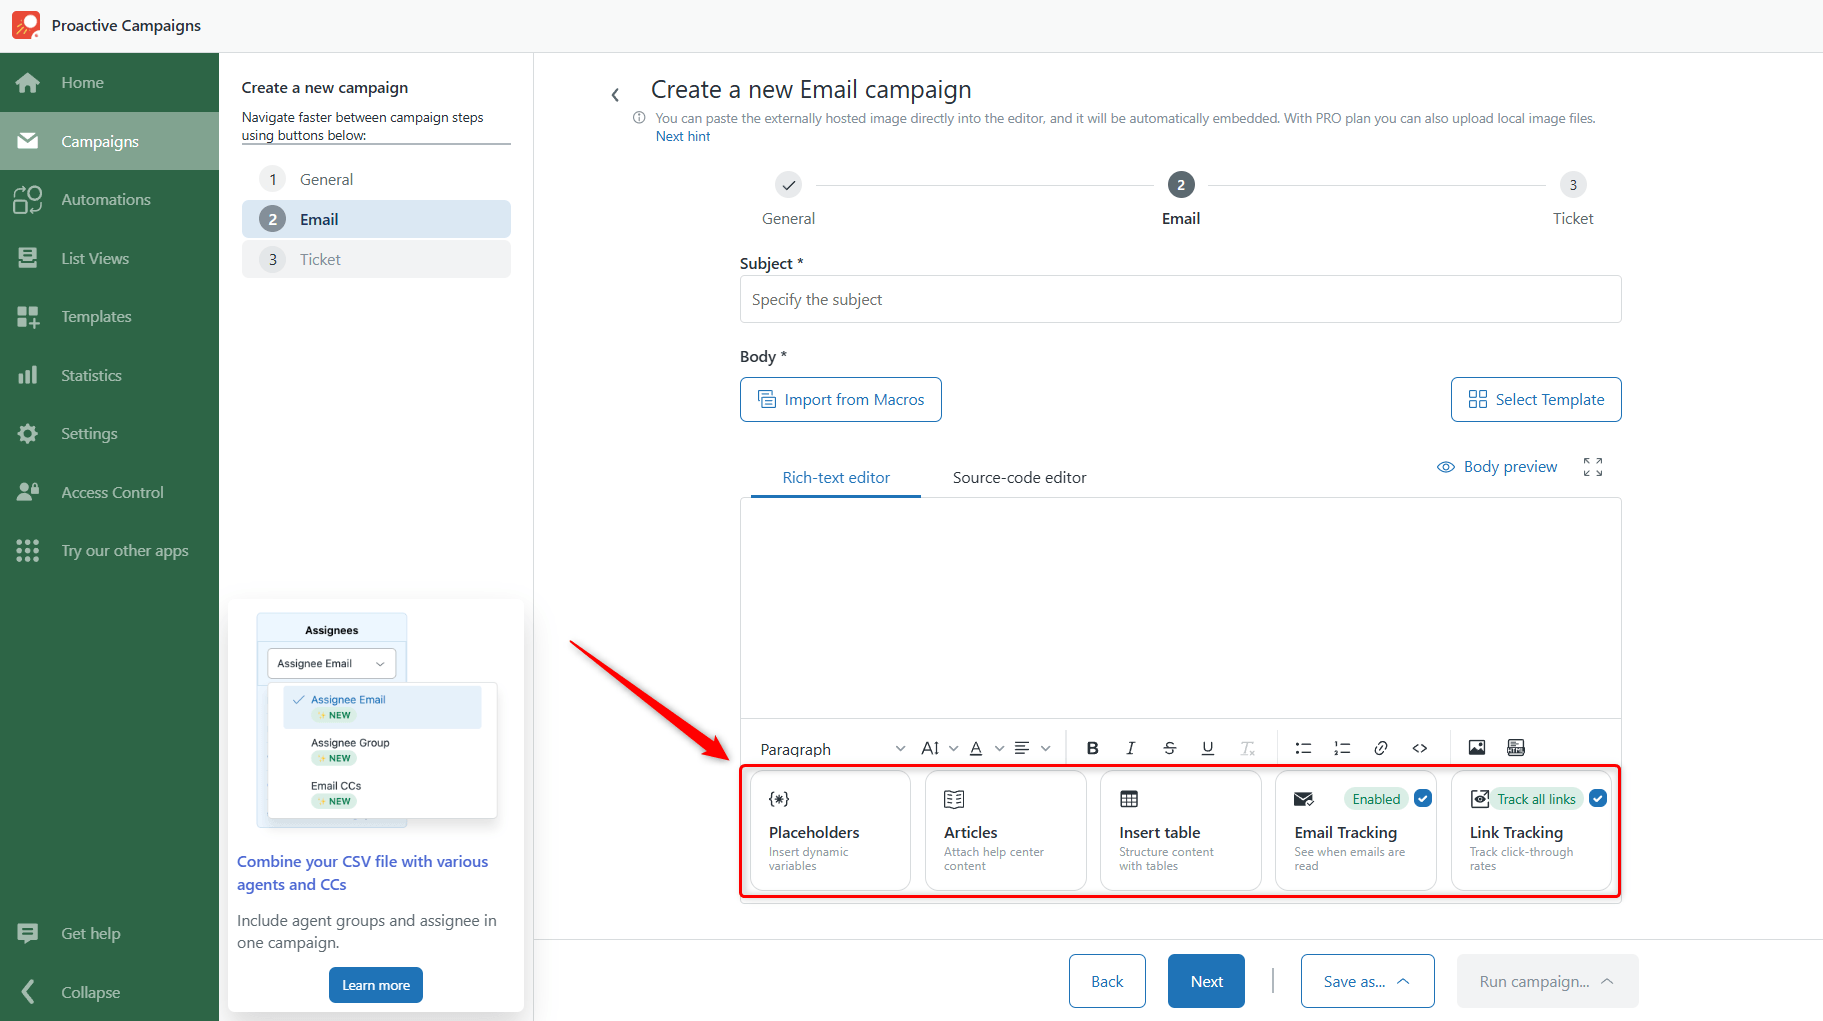Toggle bold formatting in editor toolbar
1823x1021 pixels.
click(1092, 748)
